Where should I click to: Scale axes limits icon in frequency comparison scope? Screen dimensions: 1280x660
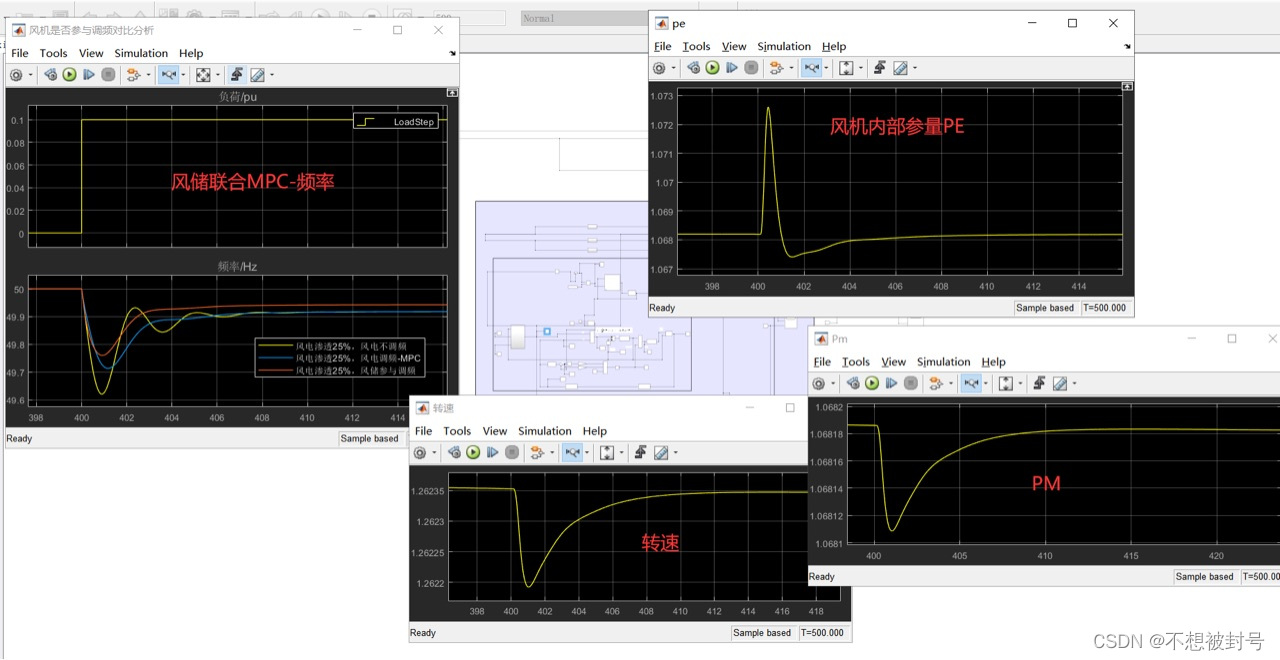click(x=203, y=75)
